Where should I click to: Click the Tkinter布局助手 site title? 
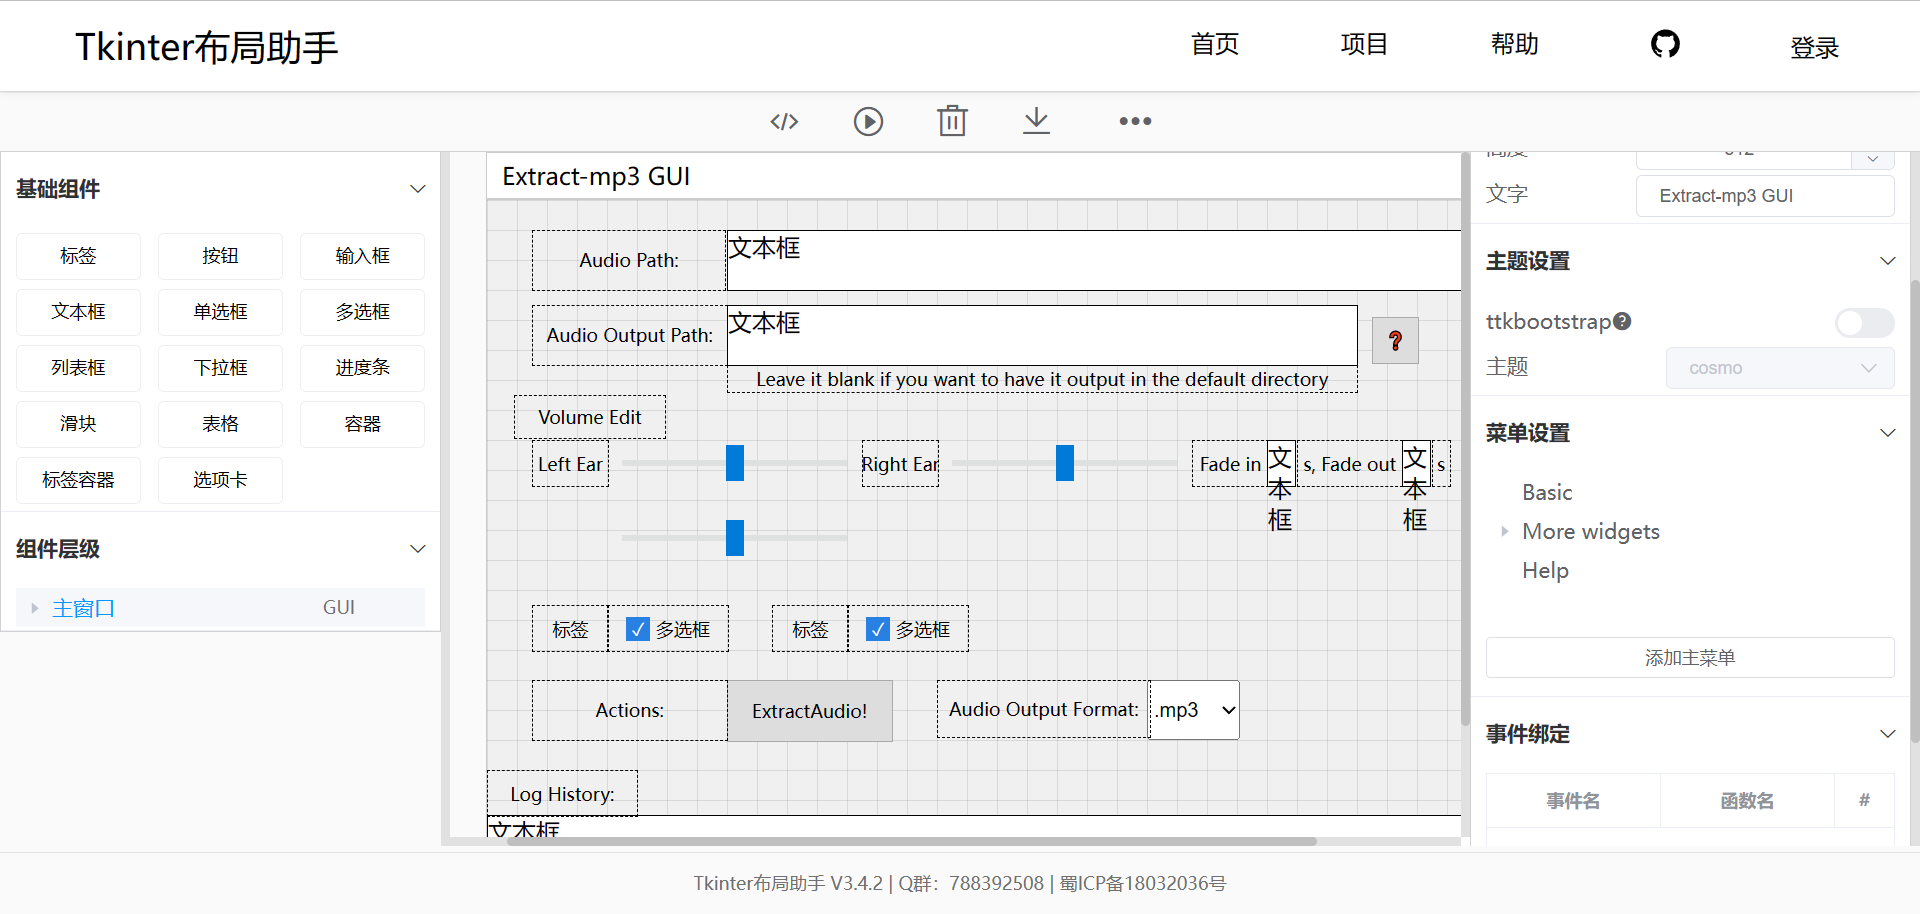[x=207, y=47]
